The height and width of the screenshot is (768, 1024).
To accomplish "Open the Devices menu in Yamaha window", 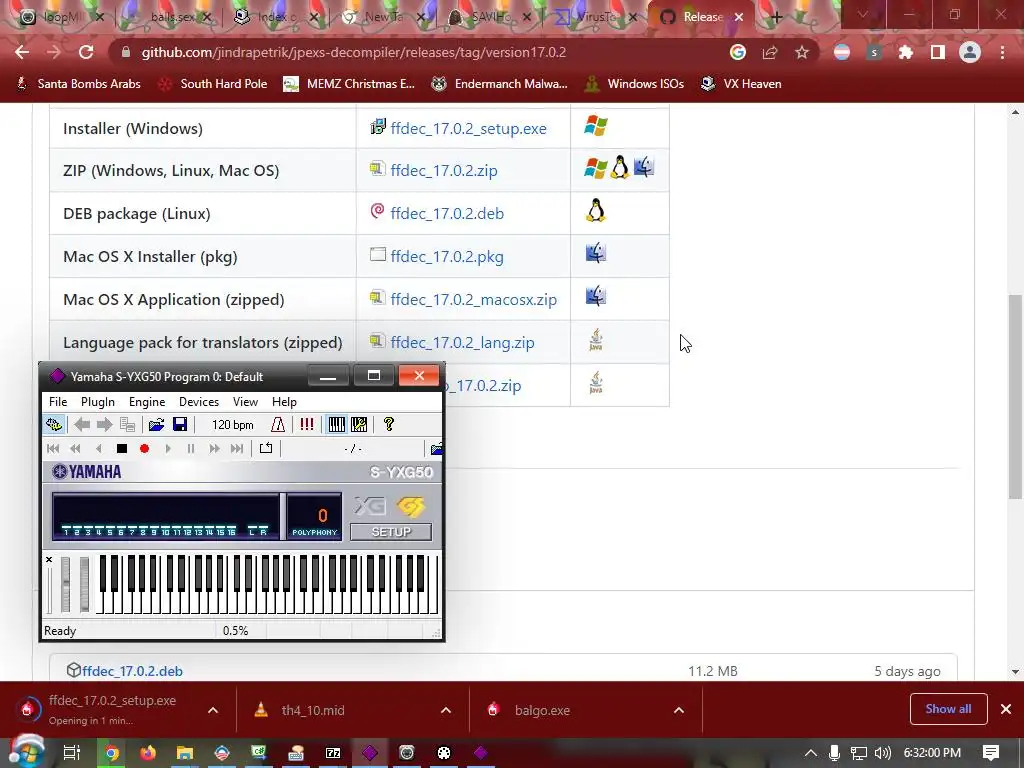I will pos(199,402).
